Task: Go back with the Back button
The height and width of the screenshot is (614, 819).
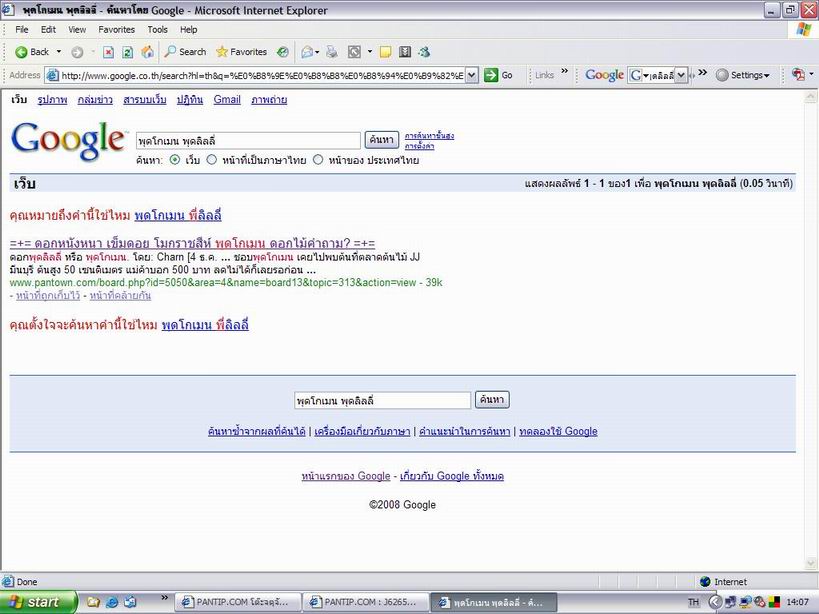Action: 31,52
